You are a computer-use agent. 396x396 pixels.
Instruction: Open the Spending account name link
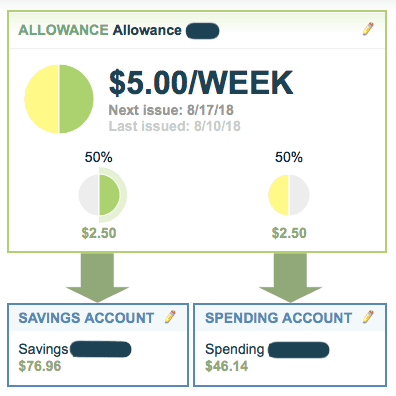coord(235,349)
